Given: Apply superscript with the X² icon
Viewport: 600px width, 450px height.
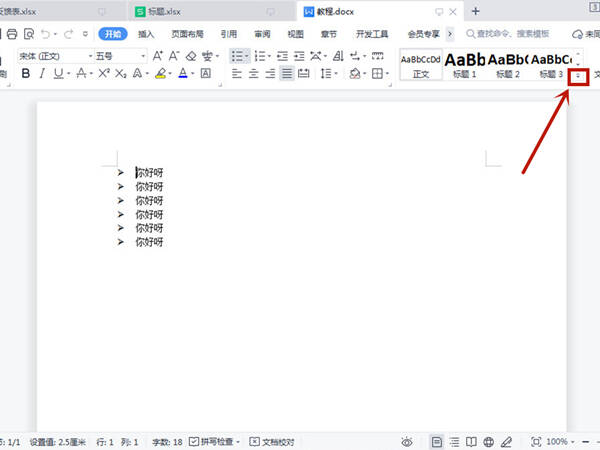Looking at the screenshot, I should point(104,73).
